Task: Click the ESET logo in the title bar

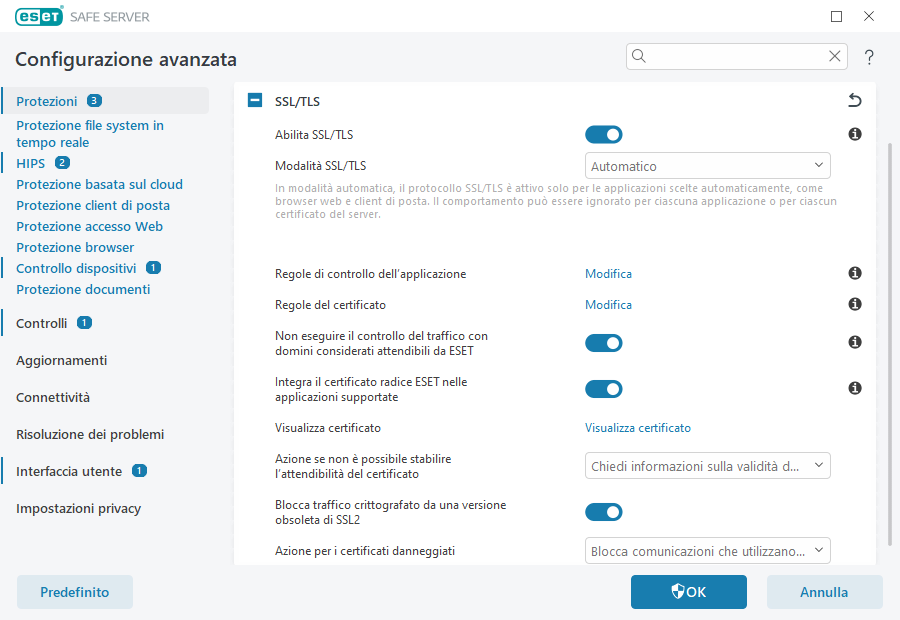Action: point(38,16)
